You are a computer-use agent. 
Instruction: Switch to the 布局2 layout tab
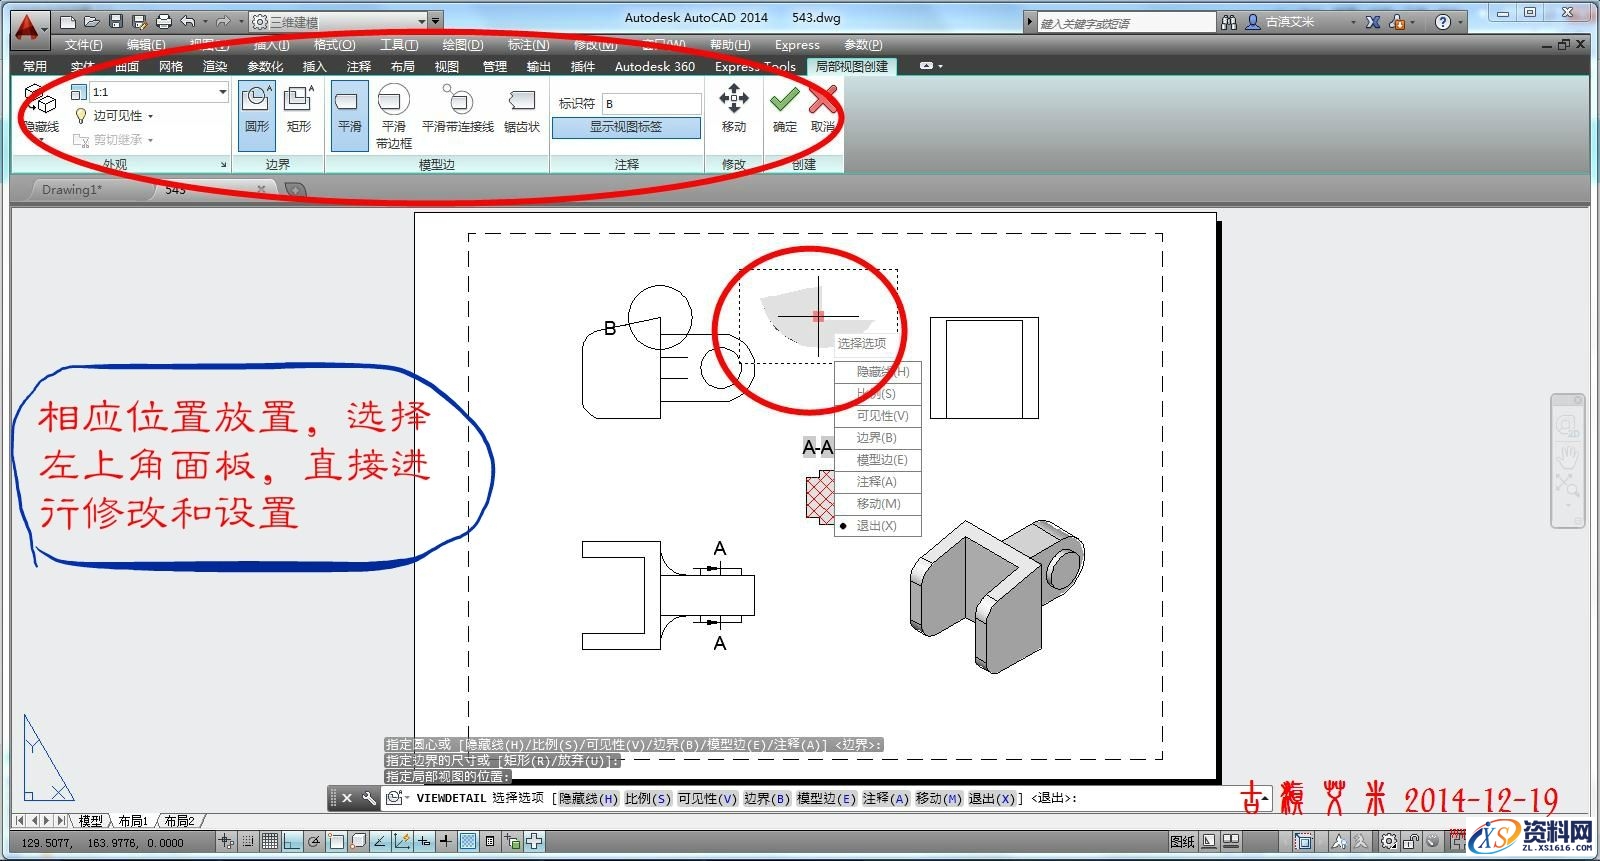[180, 821]
